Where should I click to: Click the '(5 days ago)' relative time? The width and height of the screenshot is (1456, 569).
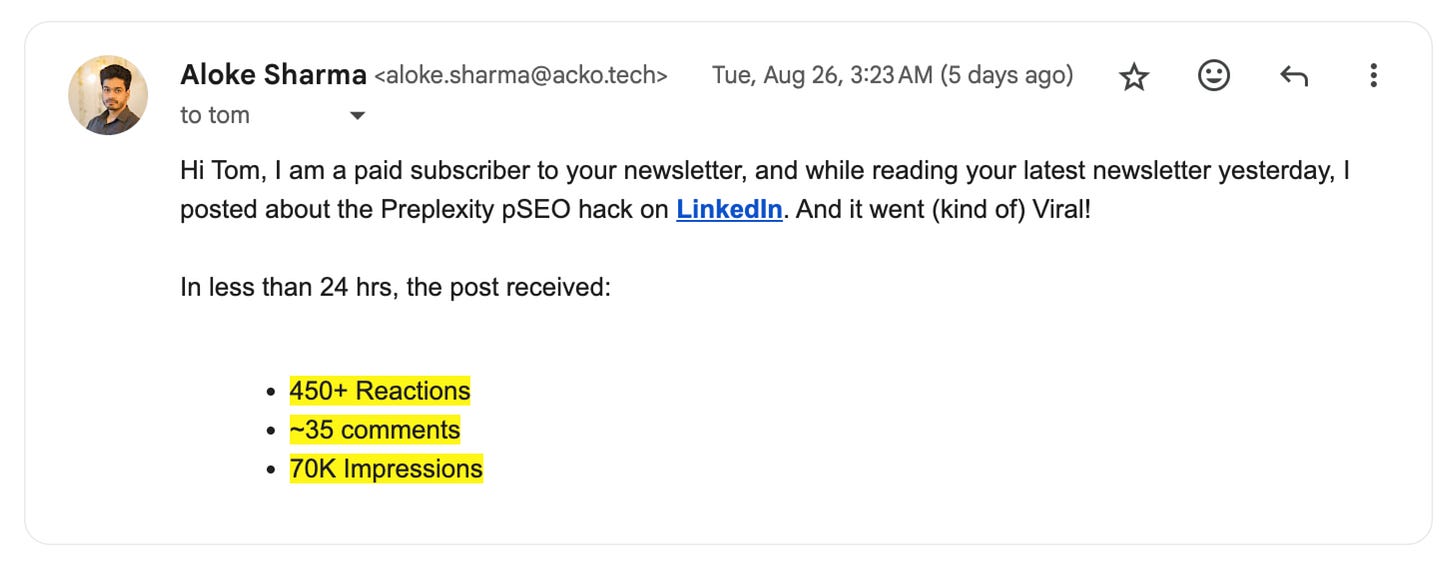(1006, 76)
